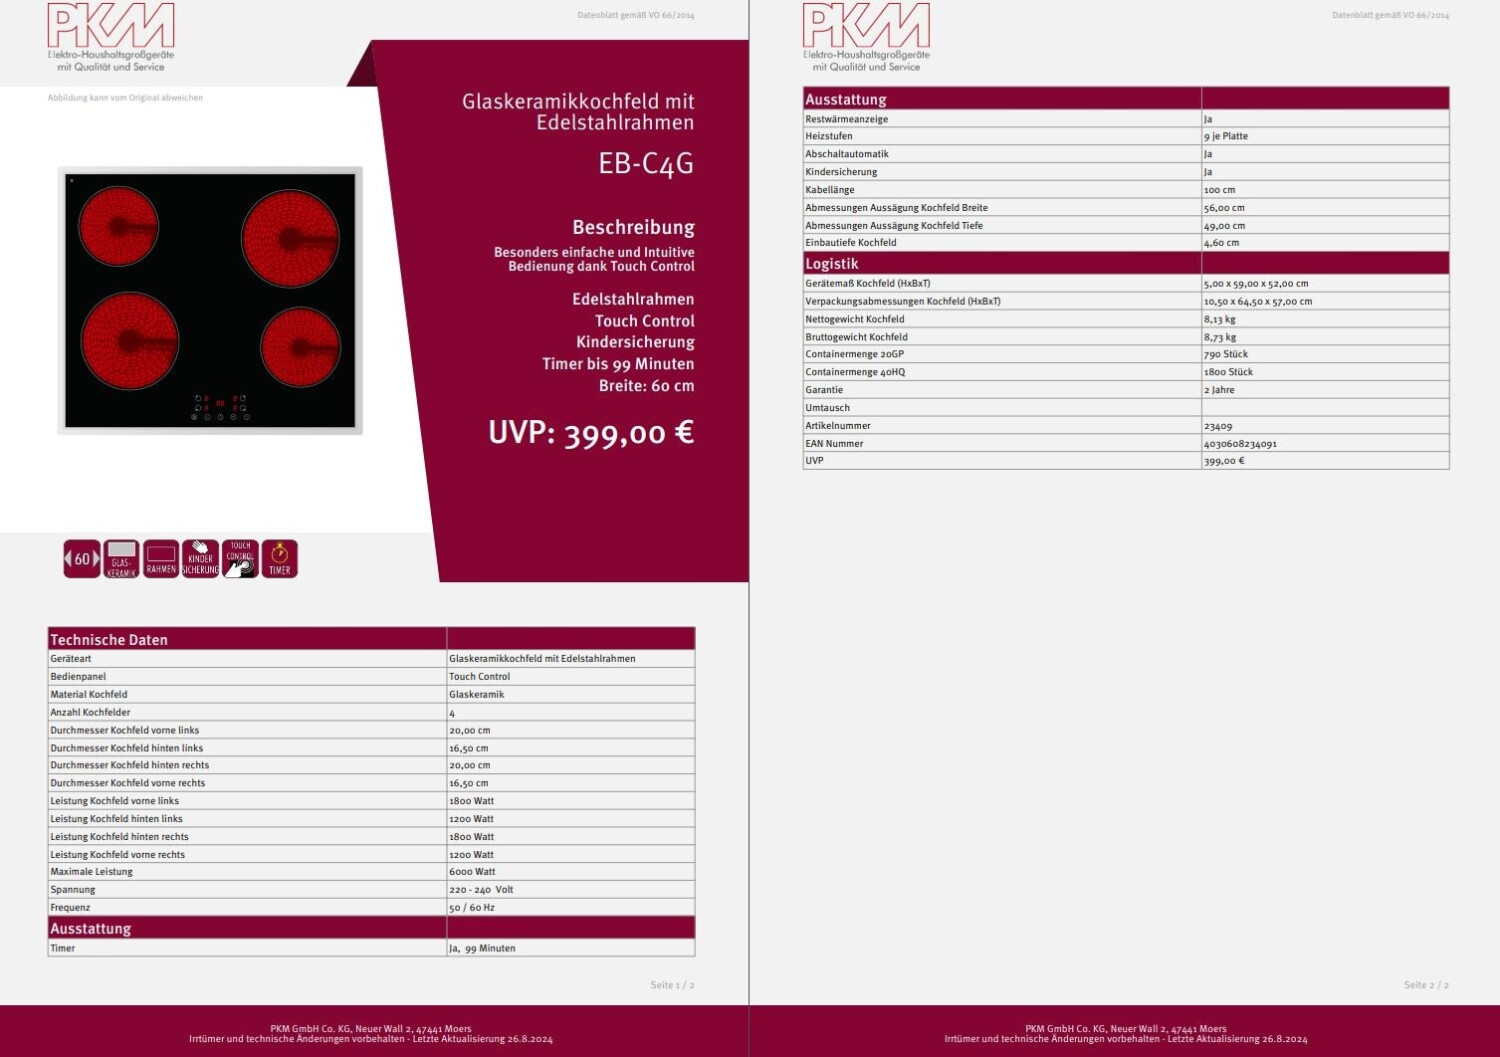Click the touch control panel on the cooktop photo
The image size is (1500, 1057).
click(x=220, y=407)
